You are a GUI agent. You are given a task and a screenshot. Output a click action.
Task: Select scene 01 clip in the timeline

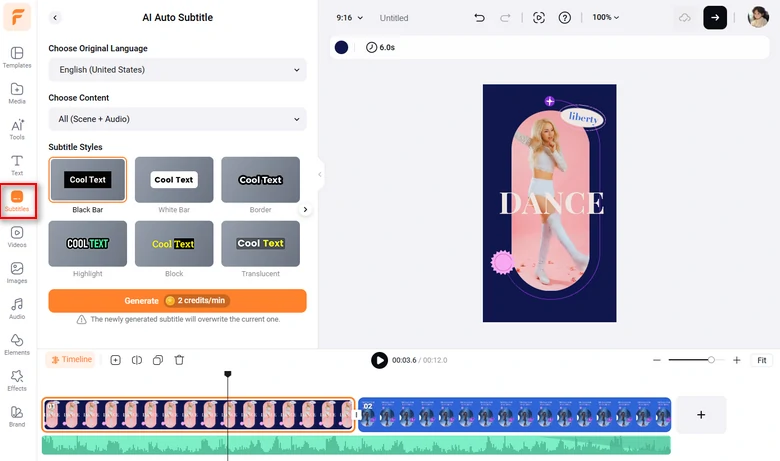coord(198,414)
